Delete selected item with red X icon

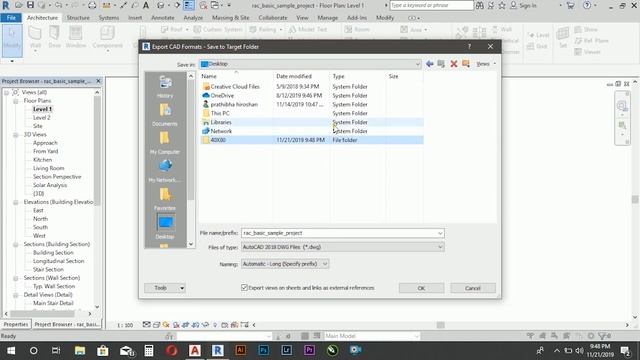click(x=453, y=64)
